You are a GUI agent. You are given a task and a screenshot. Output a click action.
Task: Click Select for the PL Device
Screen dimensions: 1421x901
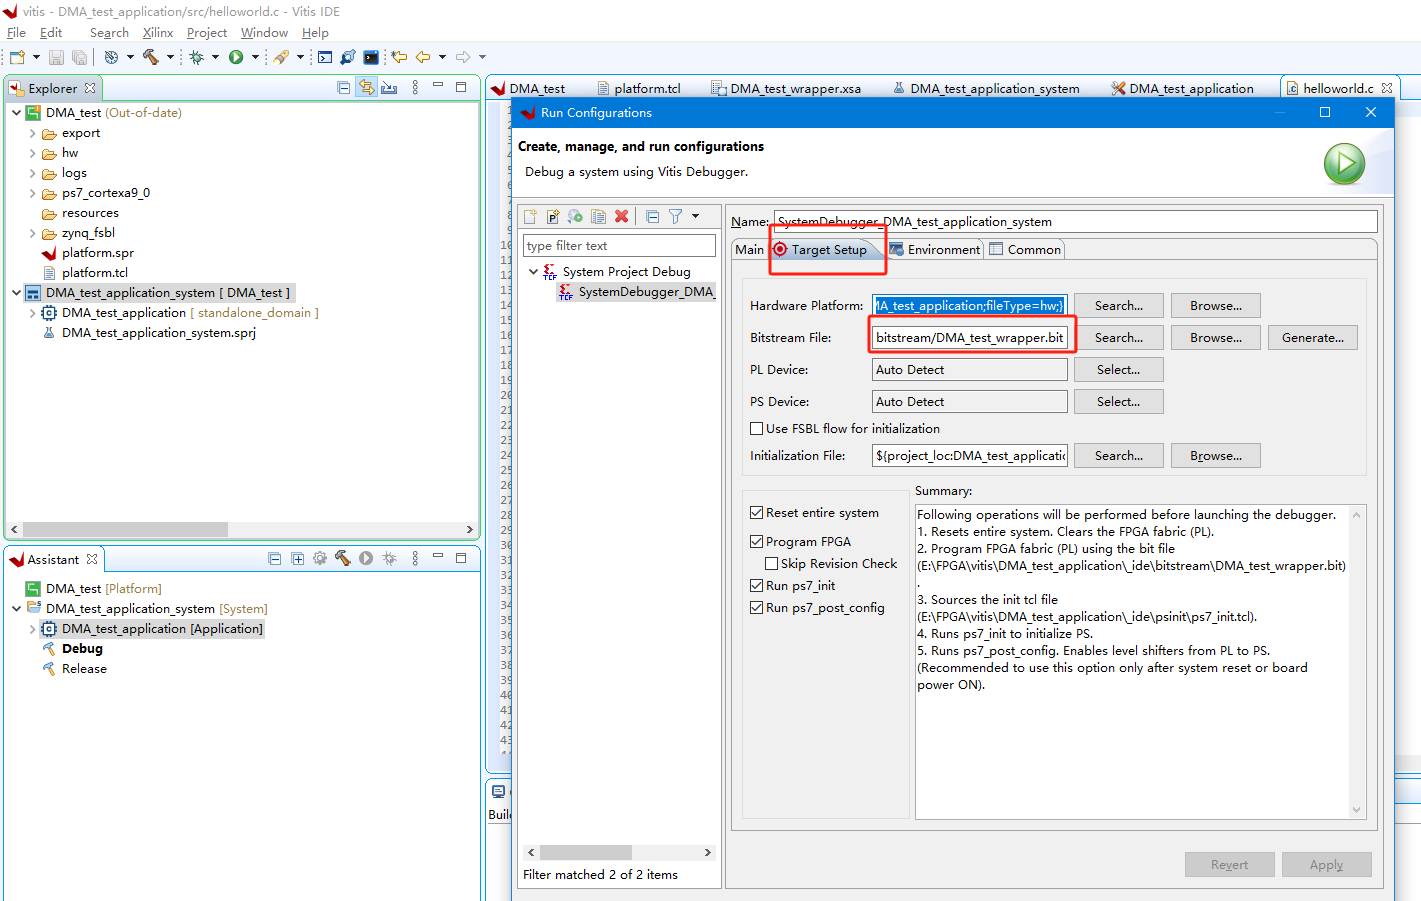(x=1118, y=370)
